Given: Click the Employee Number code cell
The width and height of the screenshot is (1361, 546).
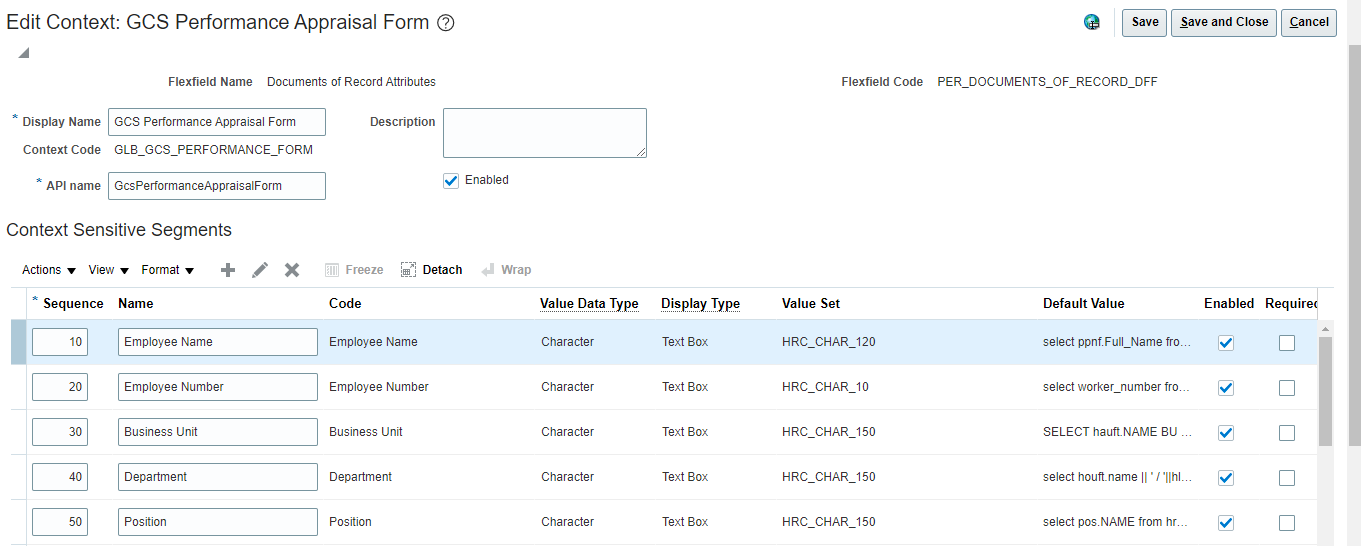Looking at the screenshot, I should point(379,387).
